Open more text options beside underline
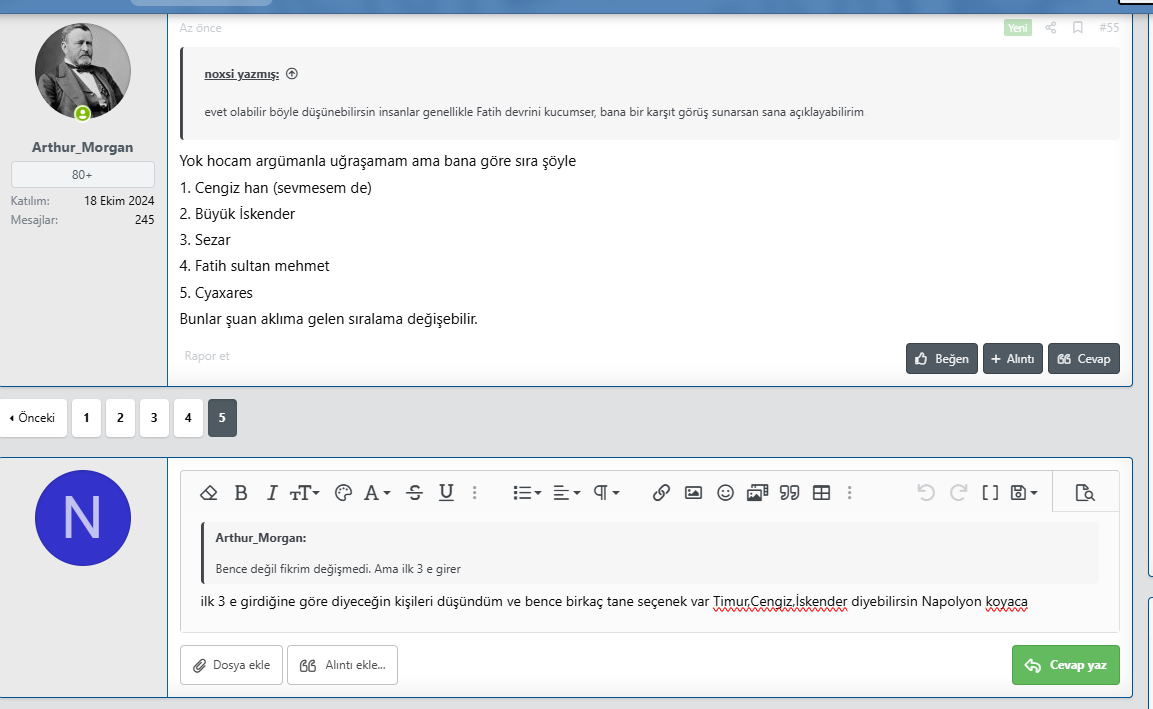Screen dimensions: 1153x709 coord(474,493)
